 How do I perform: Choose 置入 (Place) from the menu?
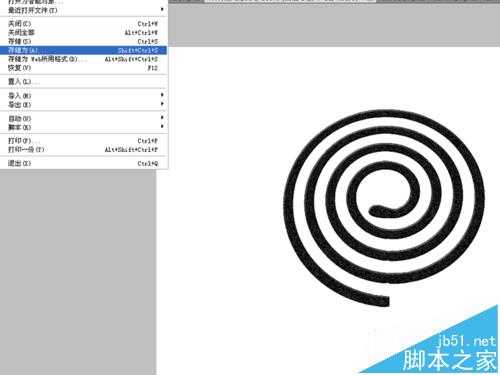pos(83,82)
